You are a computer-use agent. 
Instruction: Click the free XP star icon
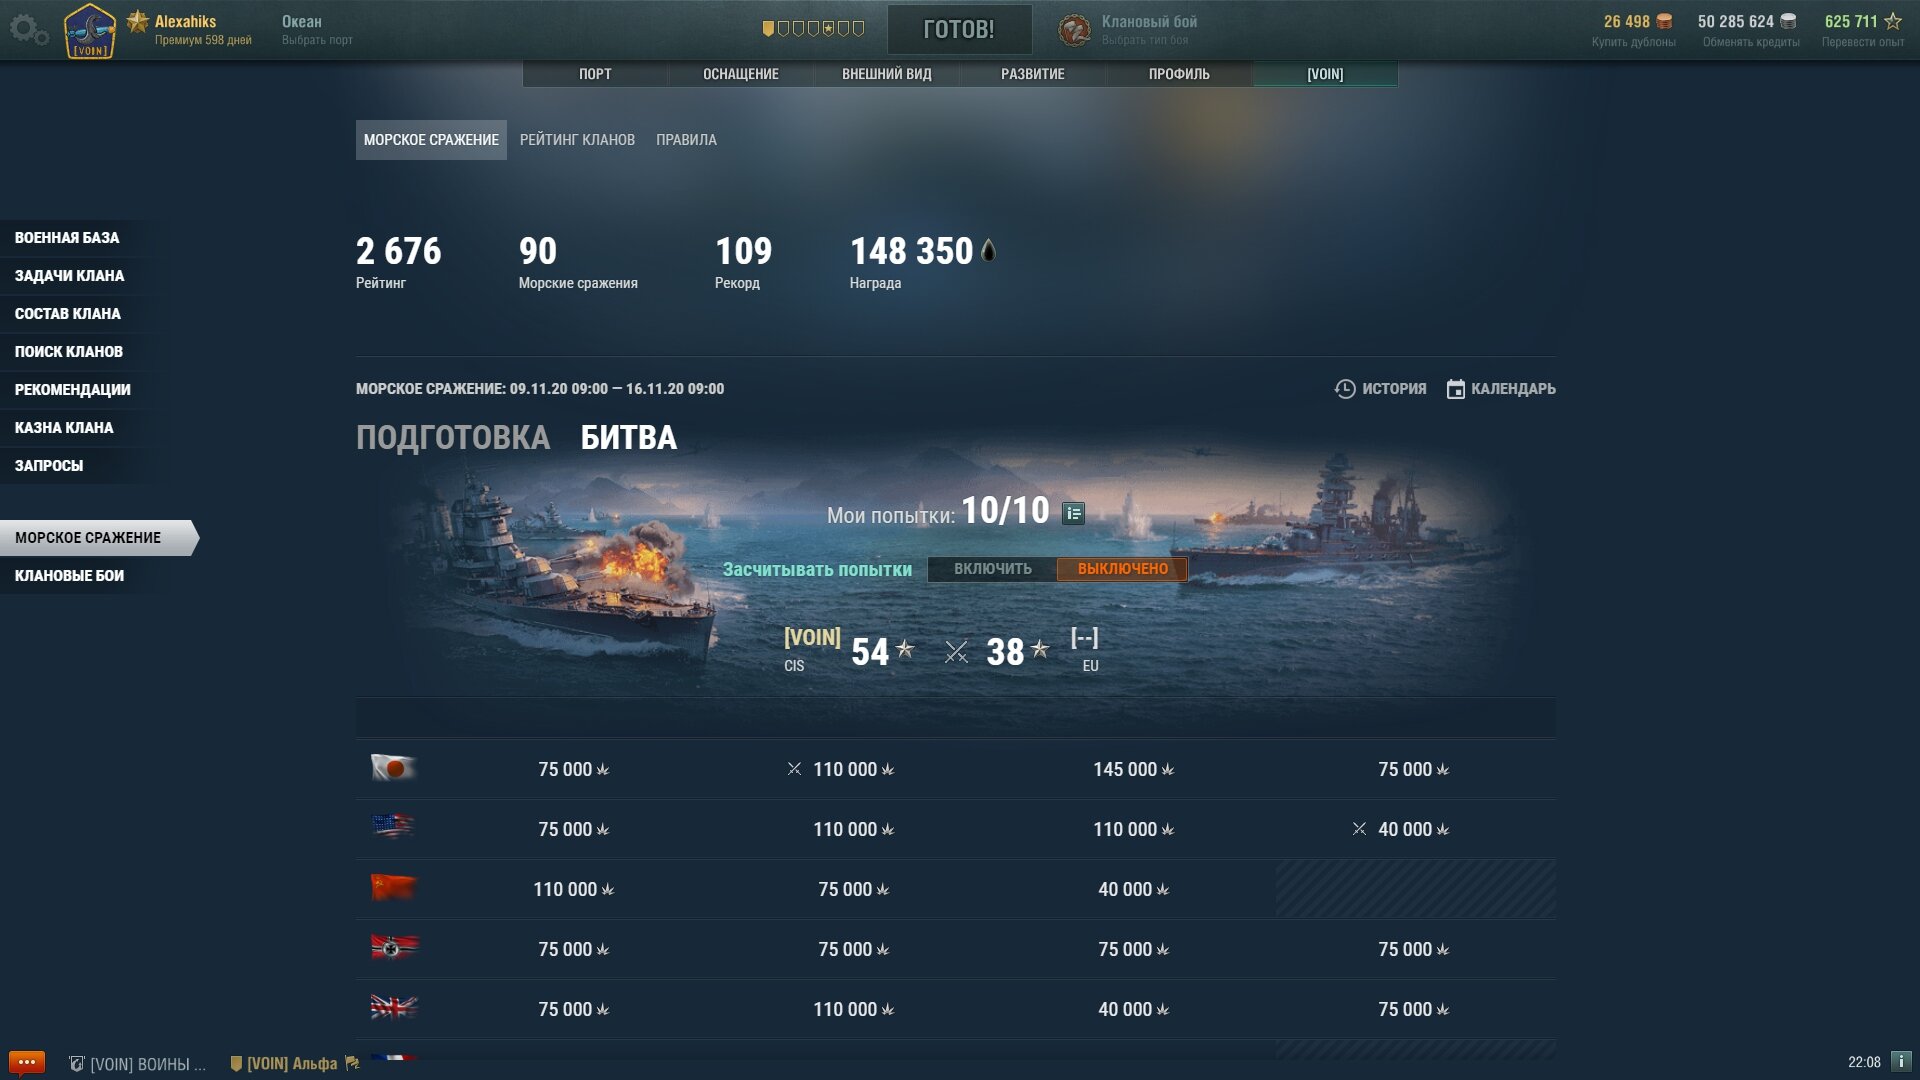[1893, 21]
